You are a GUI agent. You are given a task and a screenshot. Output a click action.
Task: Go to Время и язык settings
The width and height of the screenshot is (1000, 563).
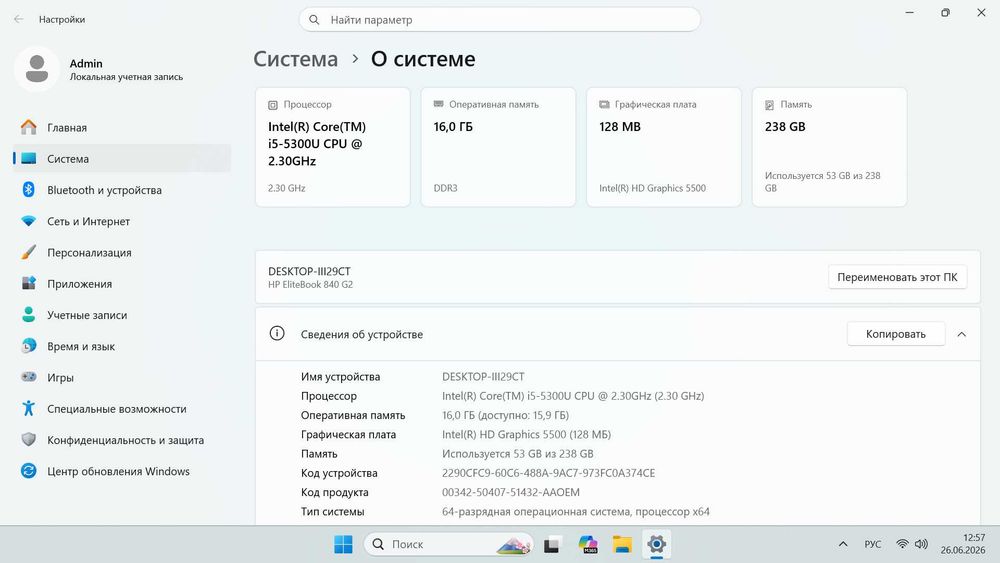(x=122, y=346)
